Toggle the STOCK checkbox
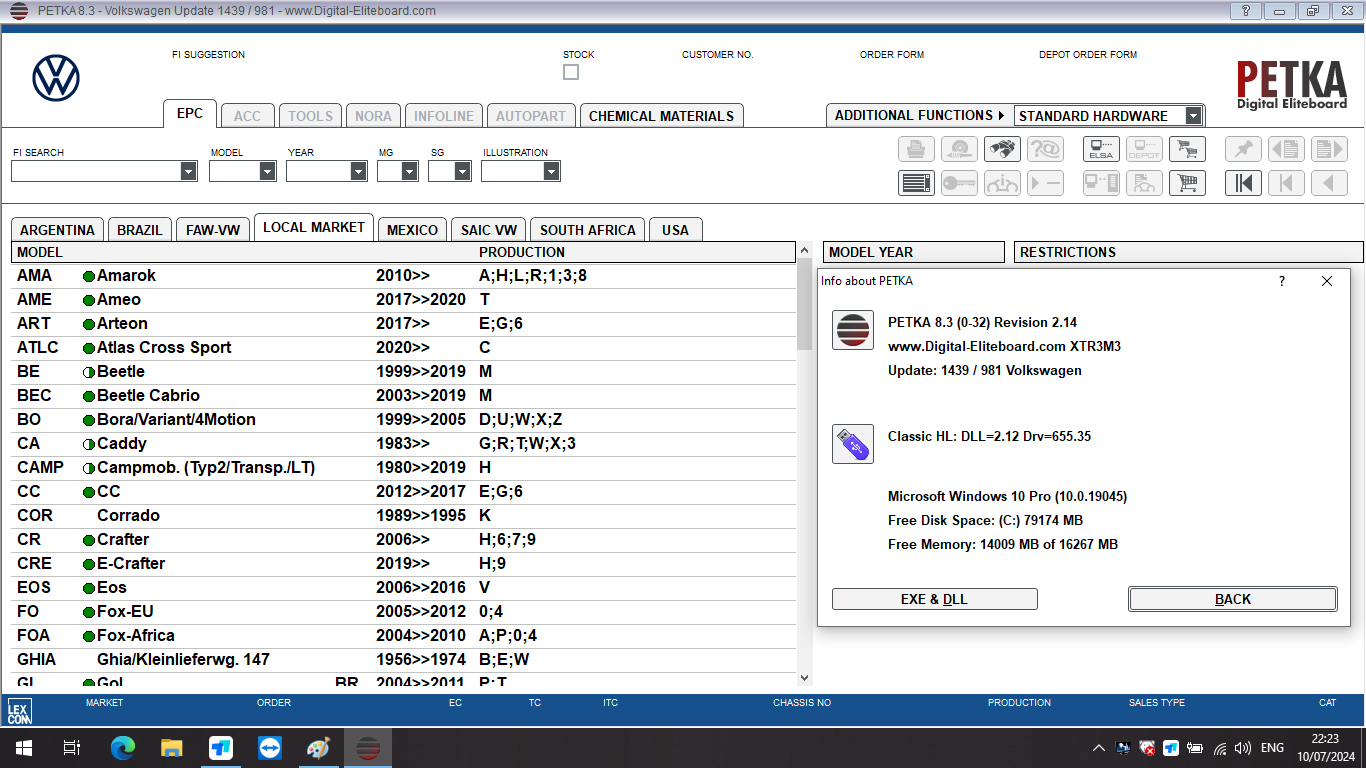This screenshot has width=1366, height=768. click(x=571, y=72)
